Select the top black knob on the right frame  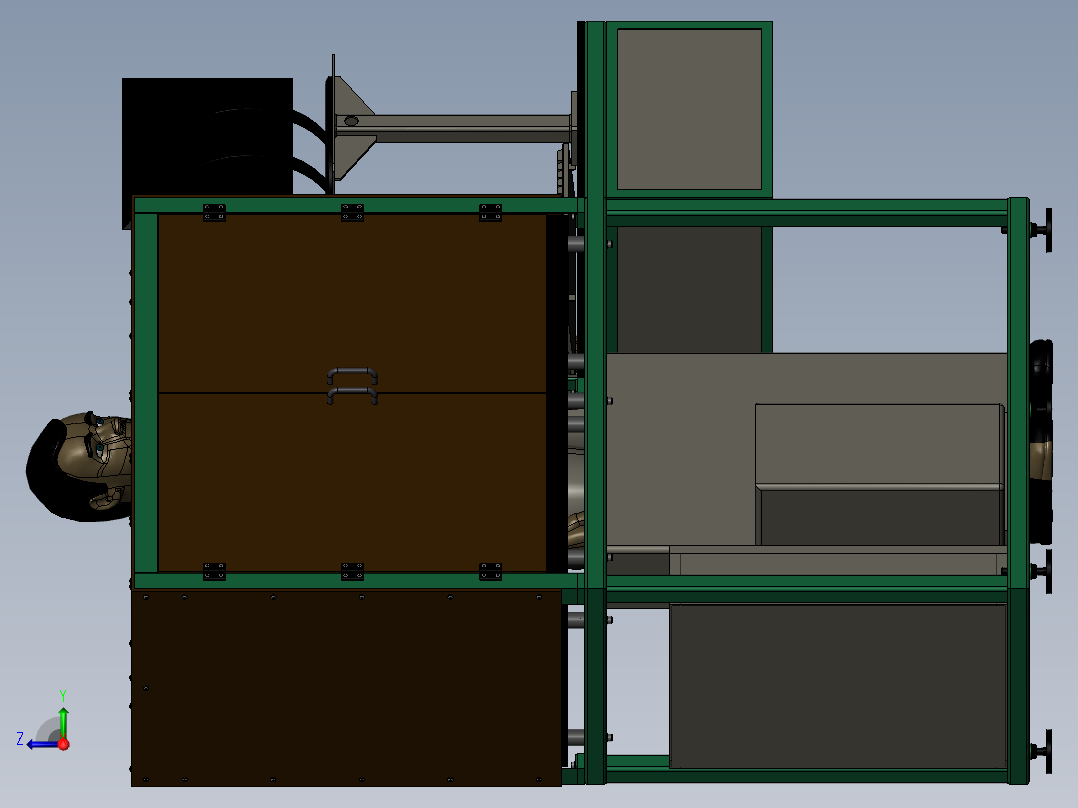click(x=1042, y=230)
